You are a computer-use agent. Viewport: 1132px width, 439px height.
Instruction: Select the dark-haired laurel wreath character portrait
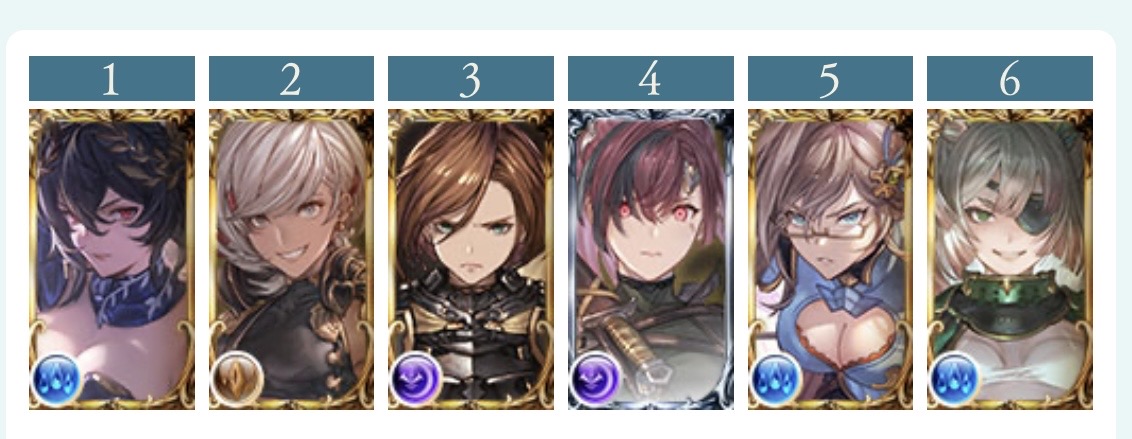click(x=112, y=259)
